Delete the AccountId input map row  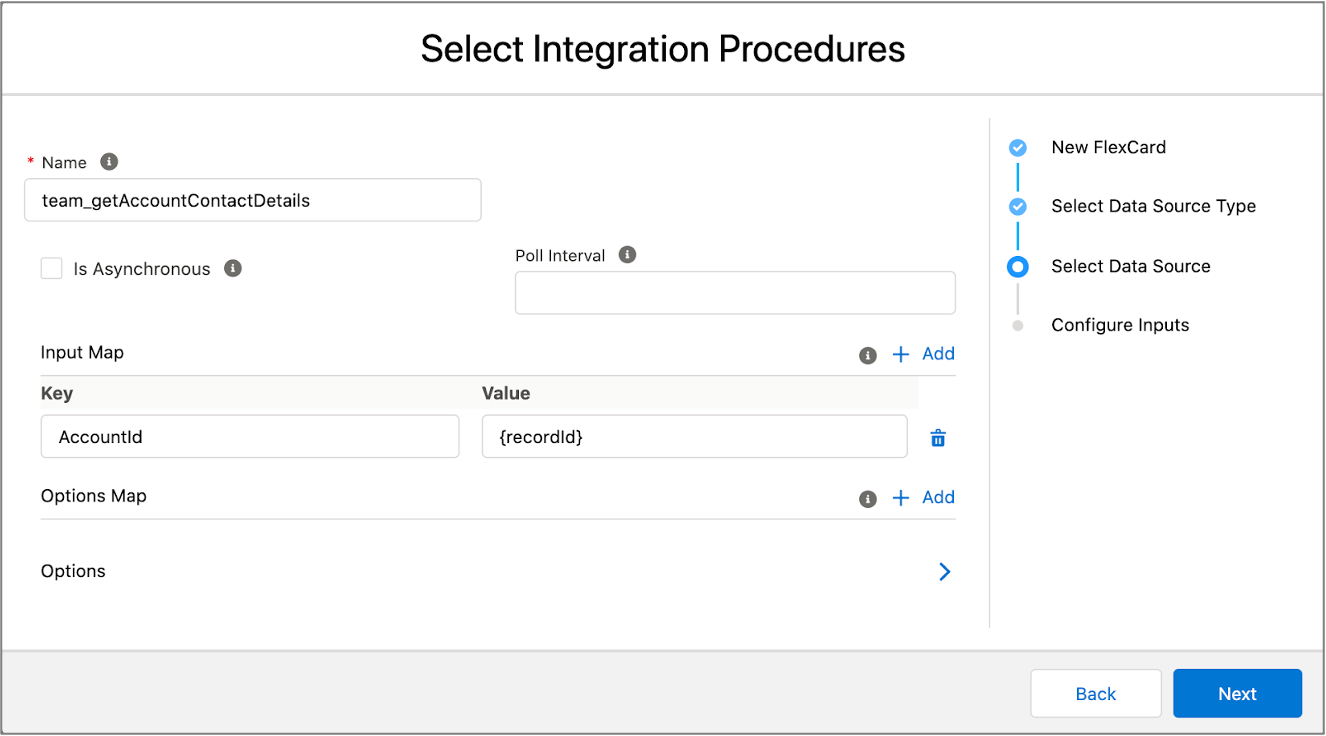pos(938,437)
